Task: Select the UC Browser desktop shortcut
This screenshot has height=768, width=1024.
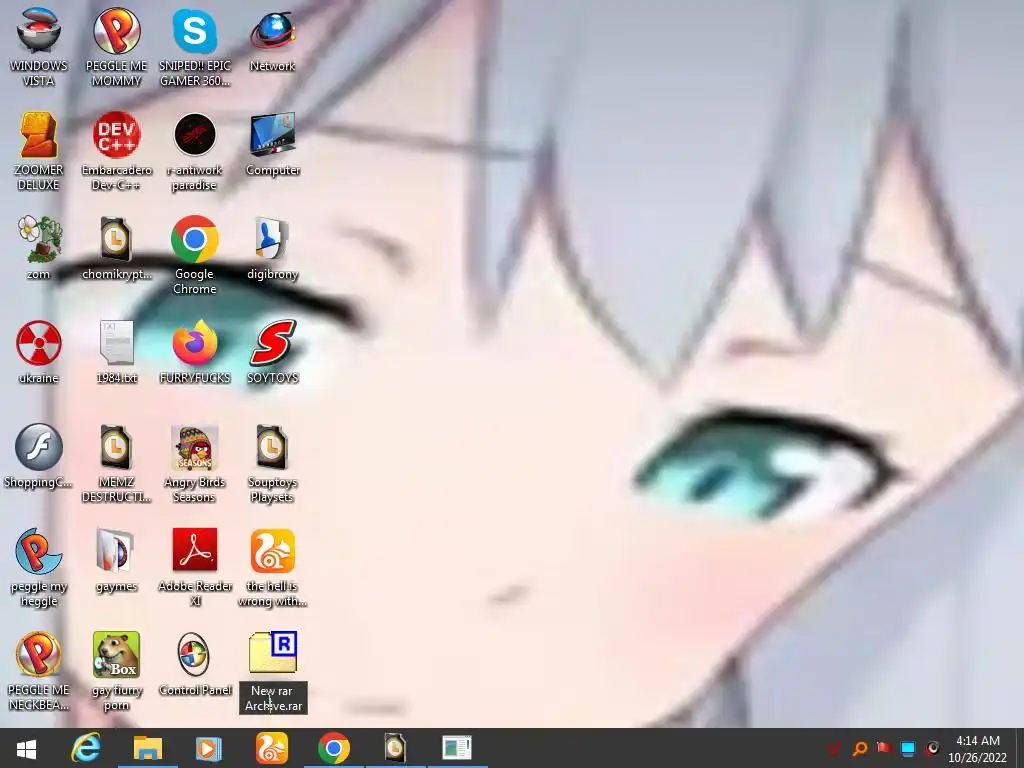Action: click(272, 566)
